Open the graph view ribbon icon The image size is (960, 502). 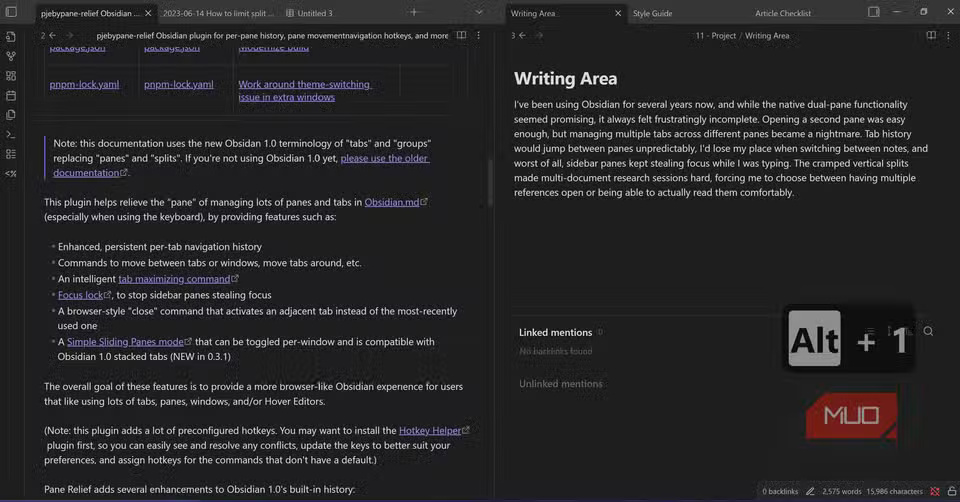click(11, 56)
